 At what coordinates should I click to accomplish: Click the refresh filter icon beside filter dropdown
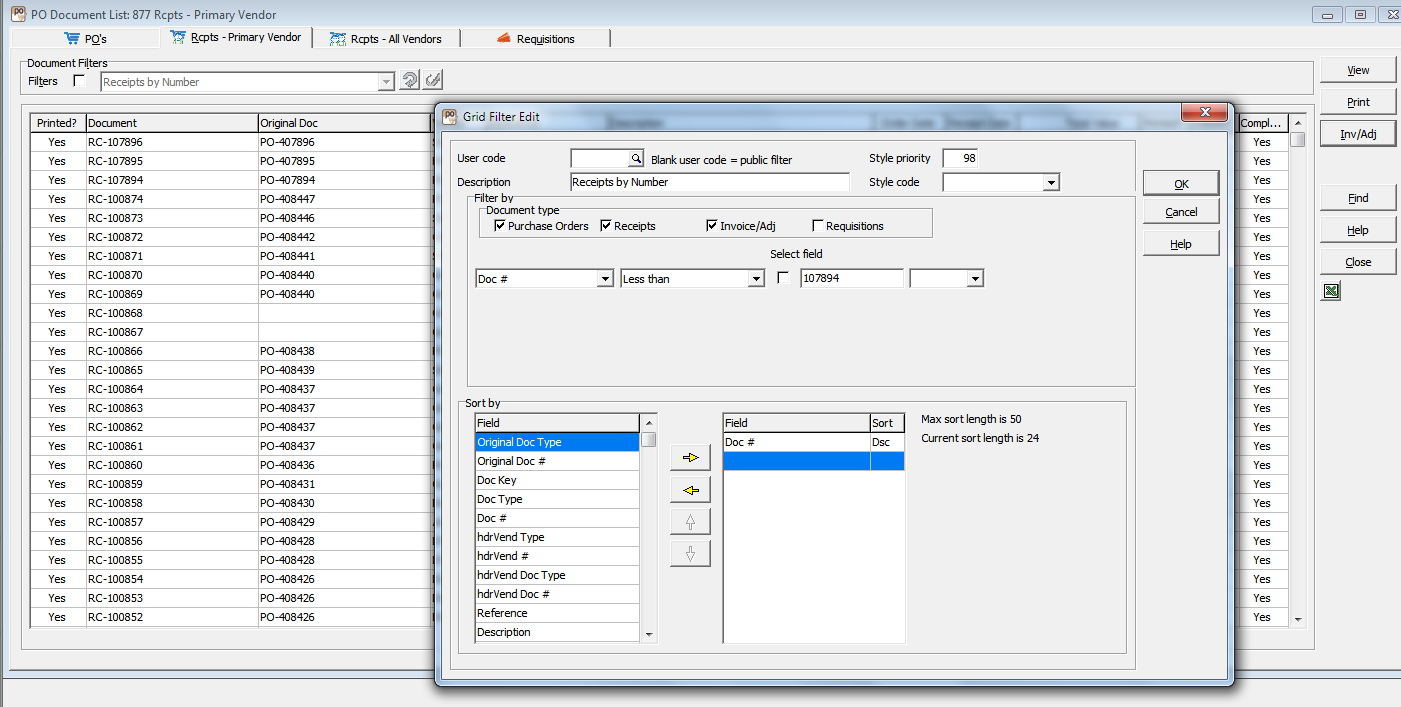410,81
